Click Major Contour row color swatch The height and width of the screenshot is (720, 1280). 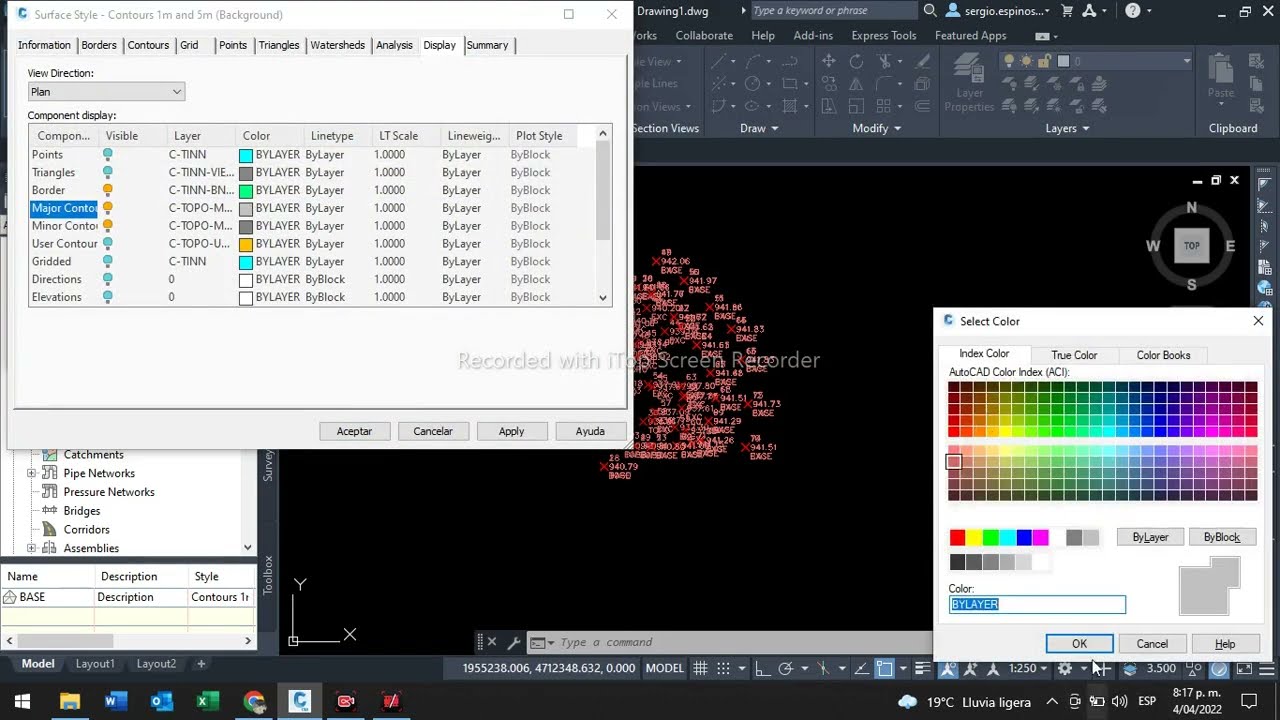coord(246,208)
